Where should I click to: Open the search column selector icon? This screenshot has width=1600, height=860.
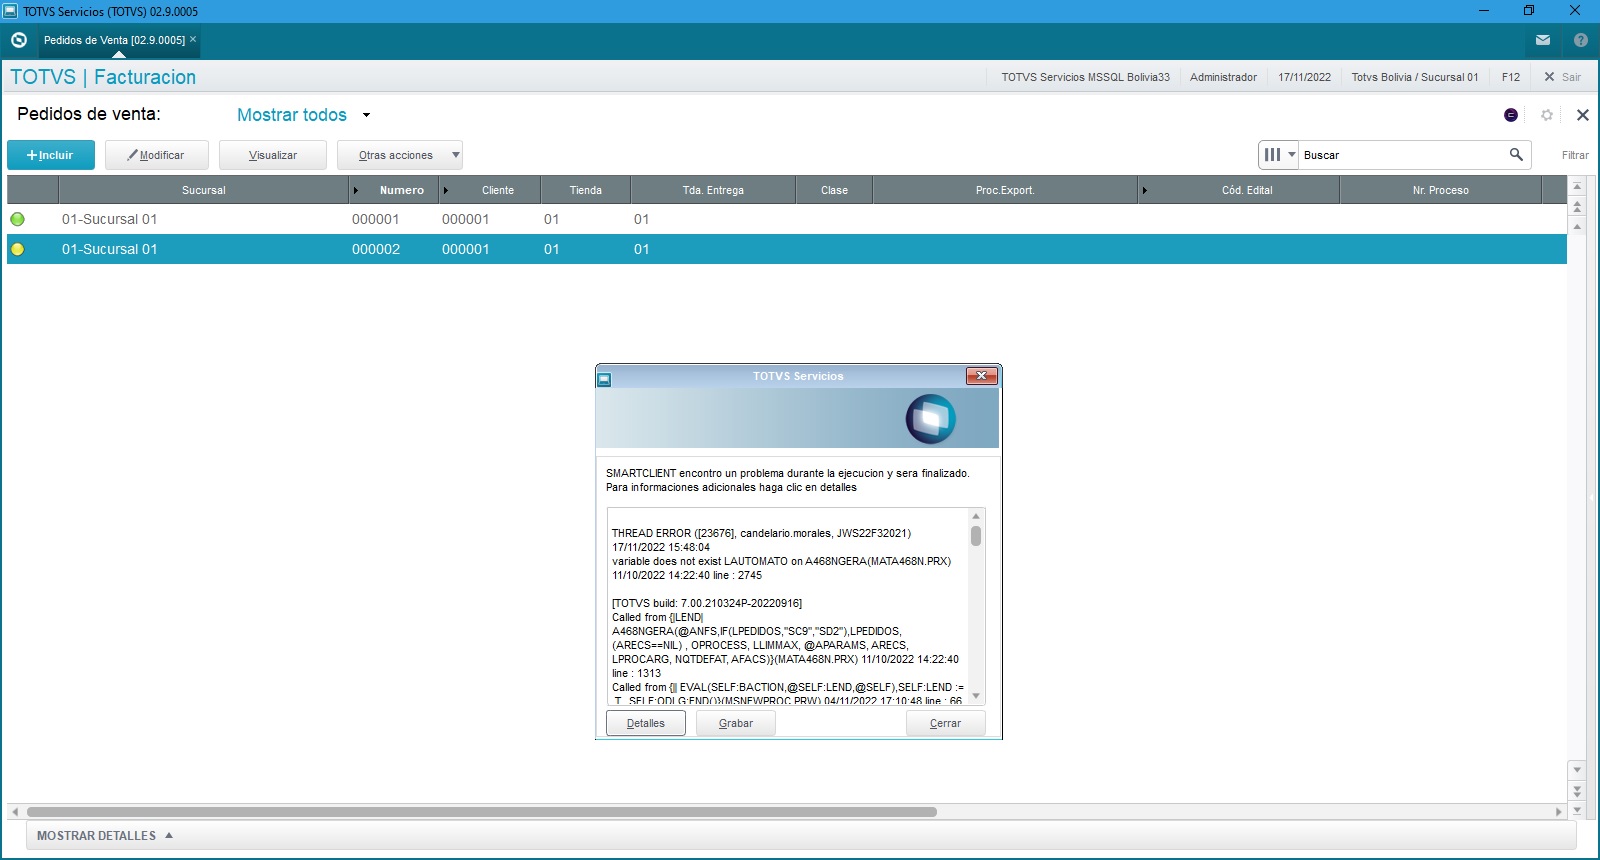click(1278, 155)
